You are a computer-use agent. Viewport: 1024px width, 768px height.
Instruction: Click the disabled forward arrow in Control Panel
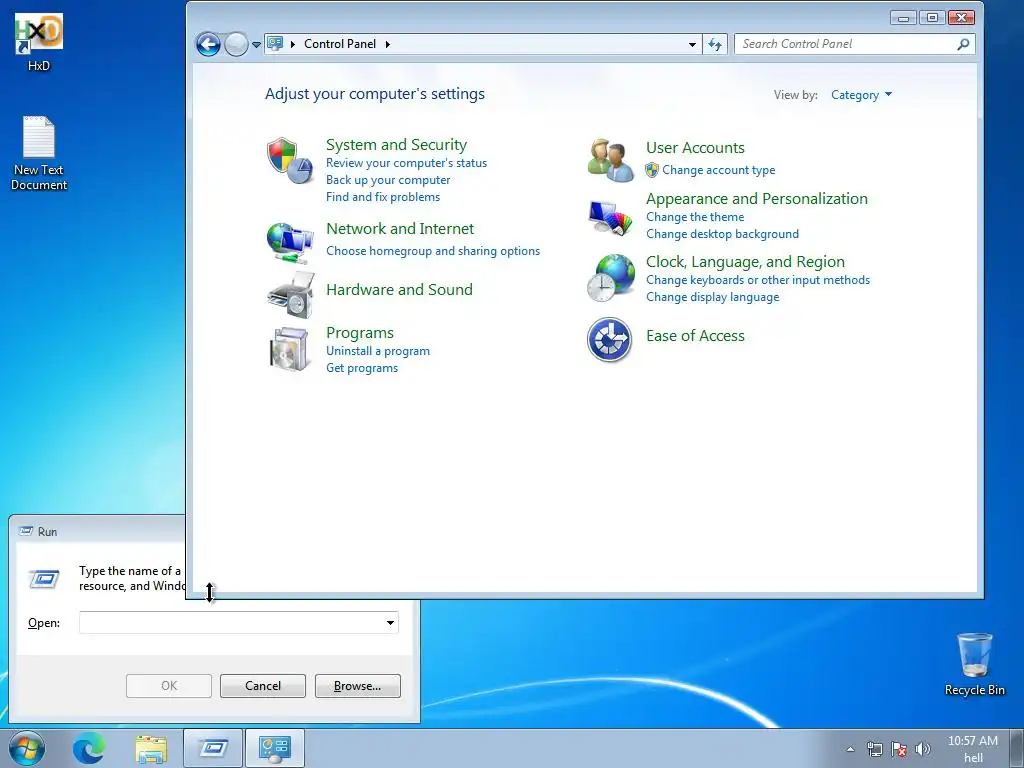(x=236, y=44)
